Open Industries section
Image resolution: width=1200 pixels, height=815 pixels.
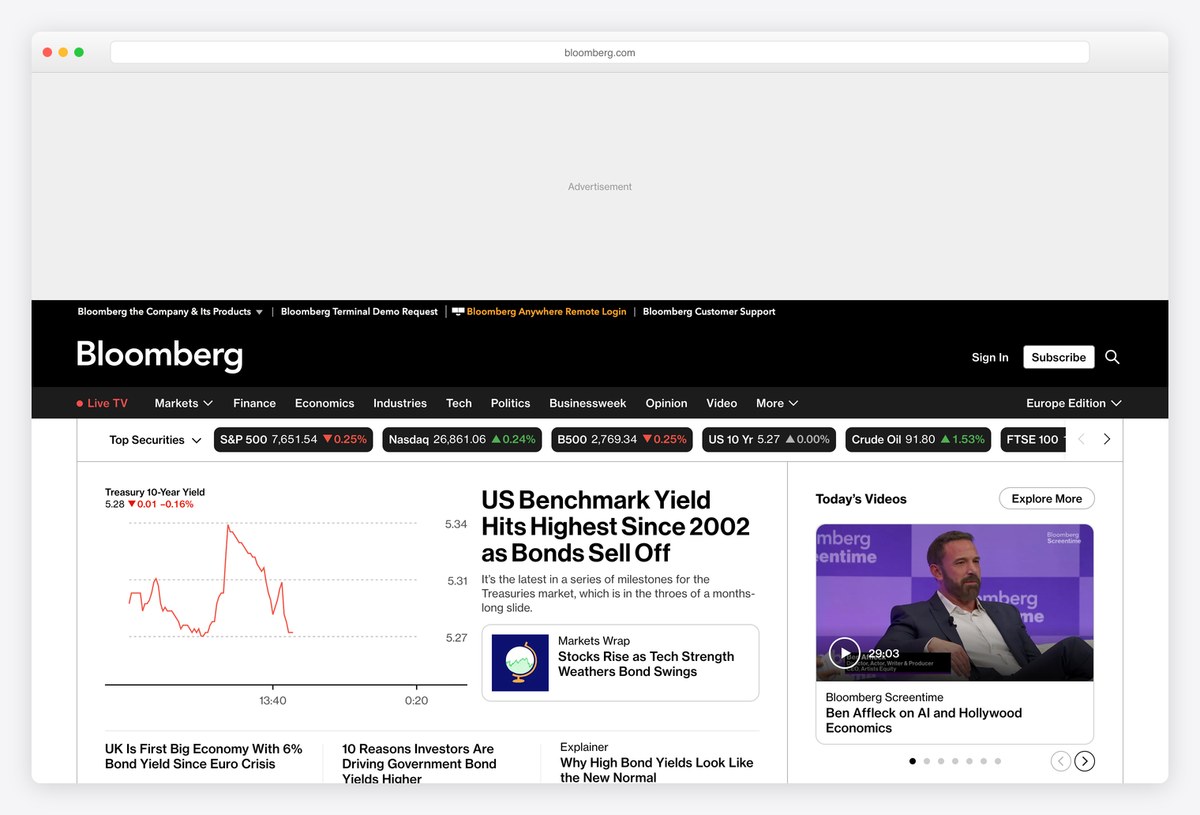coord(400,403)
